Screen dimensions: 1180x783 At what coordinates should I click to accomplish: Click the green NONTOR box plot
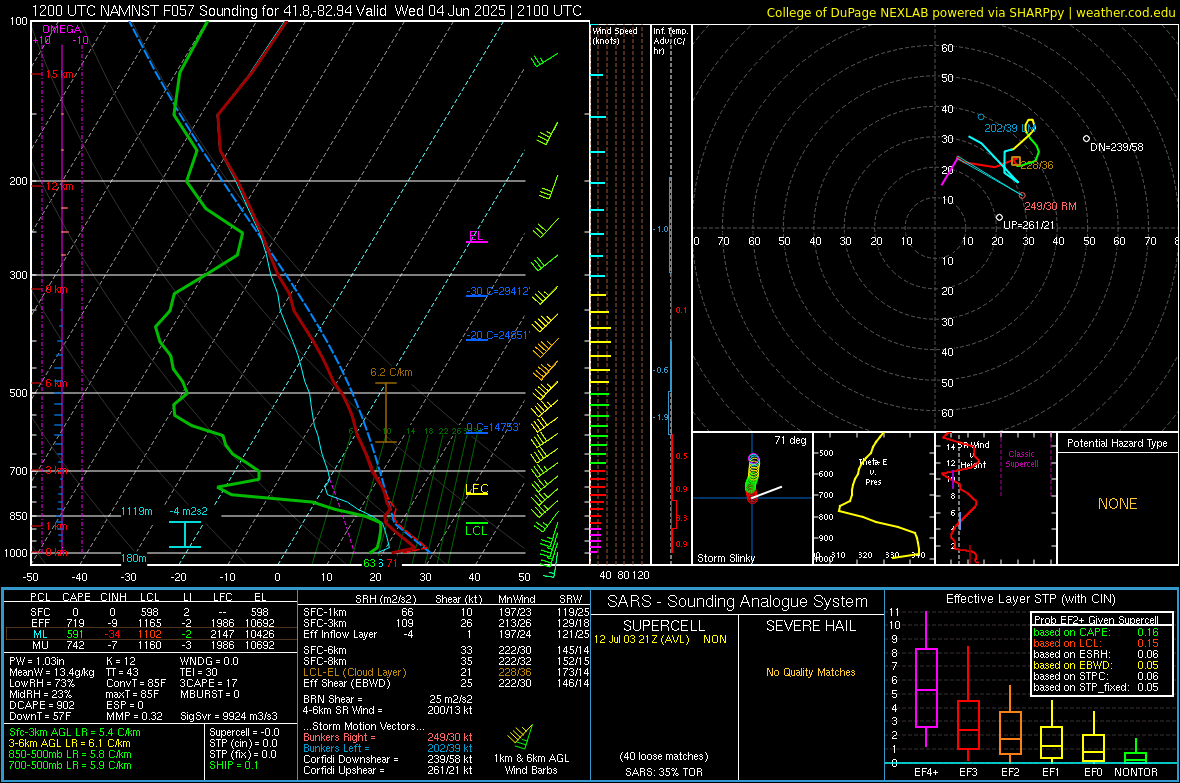[x=1136, y=753]
